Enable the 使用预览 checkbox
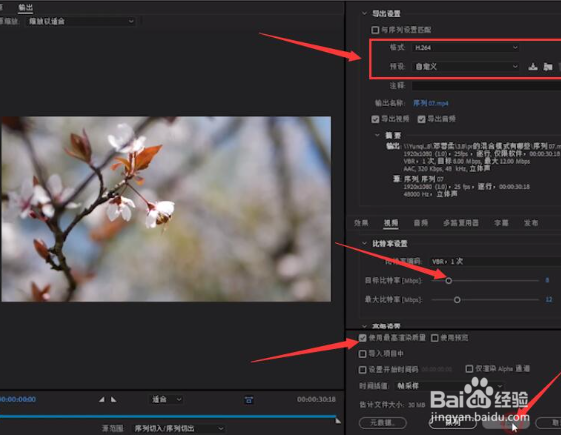This screenshot has height=437, width=561. coord(435,338)
